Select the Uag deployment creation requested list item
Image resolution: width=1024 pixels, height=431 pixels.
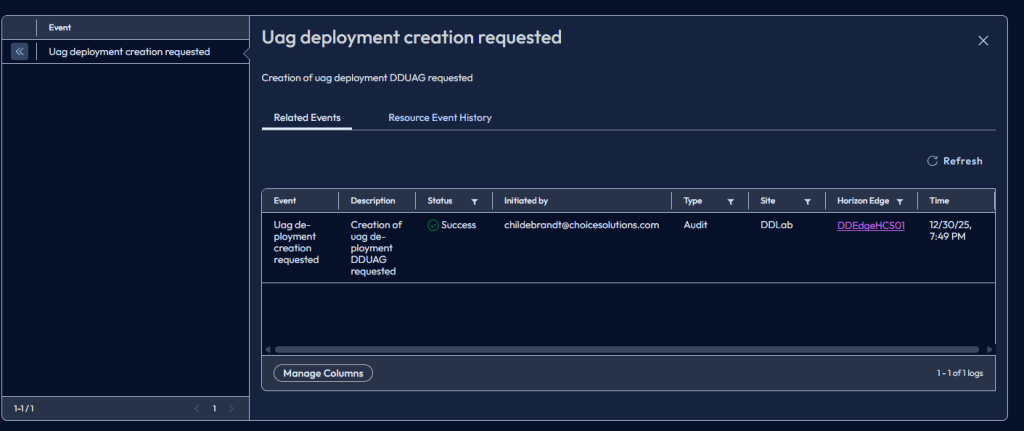coord(129,51)
